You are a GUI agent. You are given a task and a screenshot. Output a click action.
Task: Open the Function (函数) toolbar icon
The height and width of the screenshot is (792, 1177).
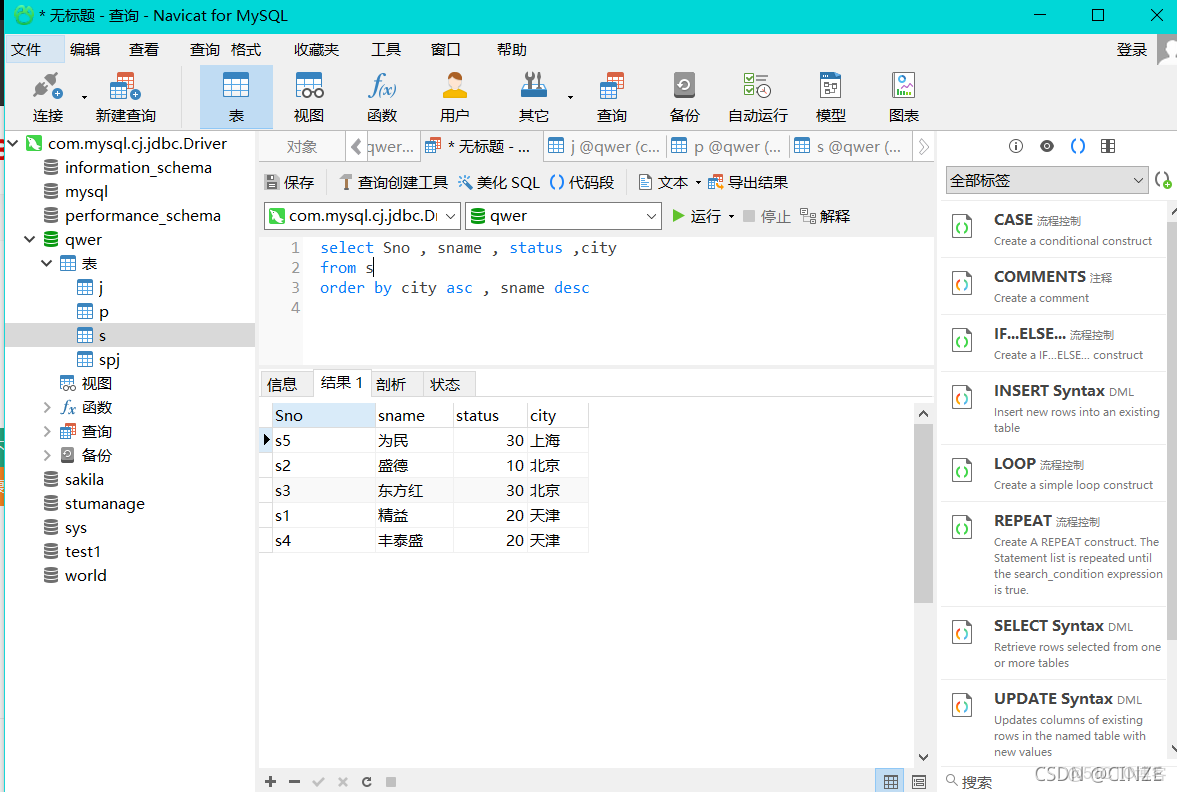pyautogui.click(x=382, y=97)
